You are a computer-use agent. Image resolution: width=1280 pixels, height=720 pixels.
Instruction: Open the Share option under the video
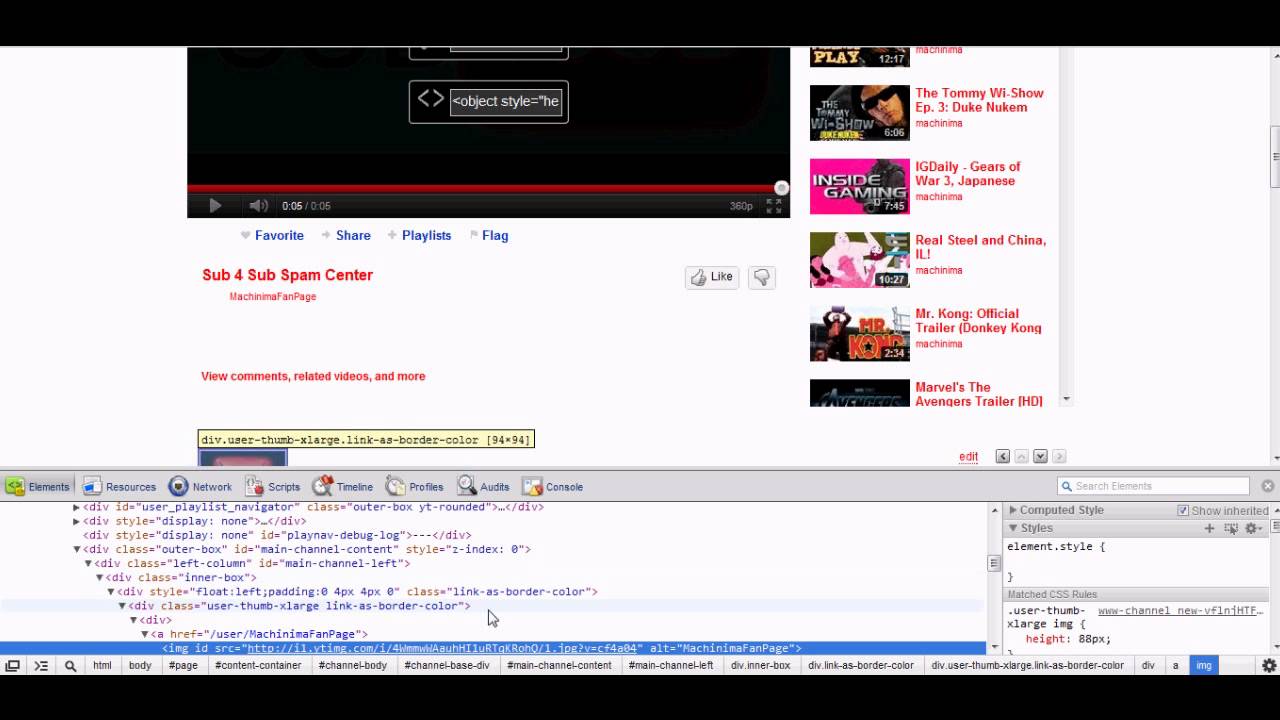[353, 236]
